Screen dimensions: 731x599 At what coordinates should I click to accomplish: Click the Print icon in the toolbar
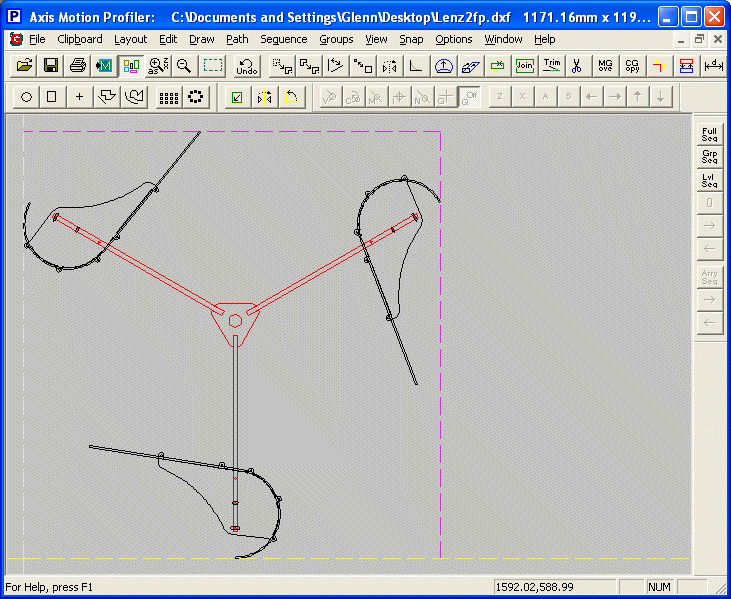coord(77,66)
